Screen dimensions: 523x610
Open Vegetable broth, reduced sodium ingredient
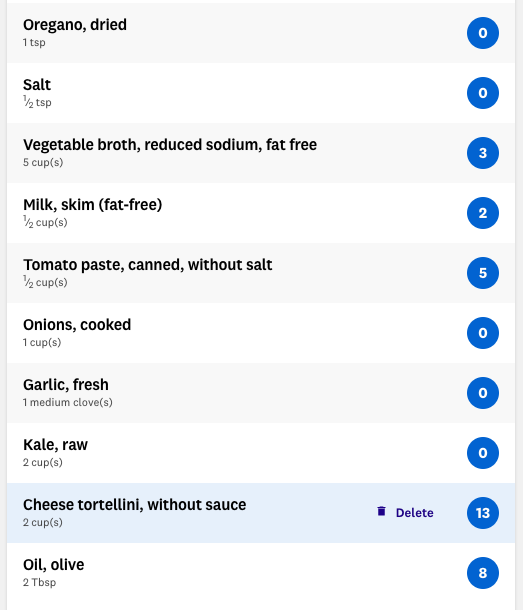coord(261,153)
